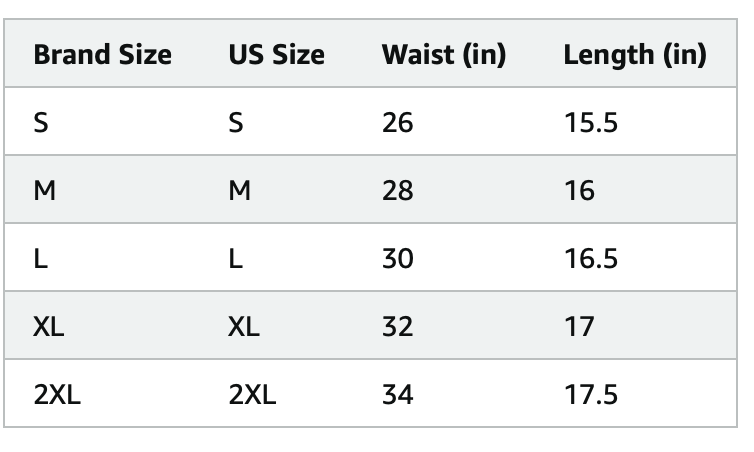Click the waist value 28

398,190
